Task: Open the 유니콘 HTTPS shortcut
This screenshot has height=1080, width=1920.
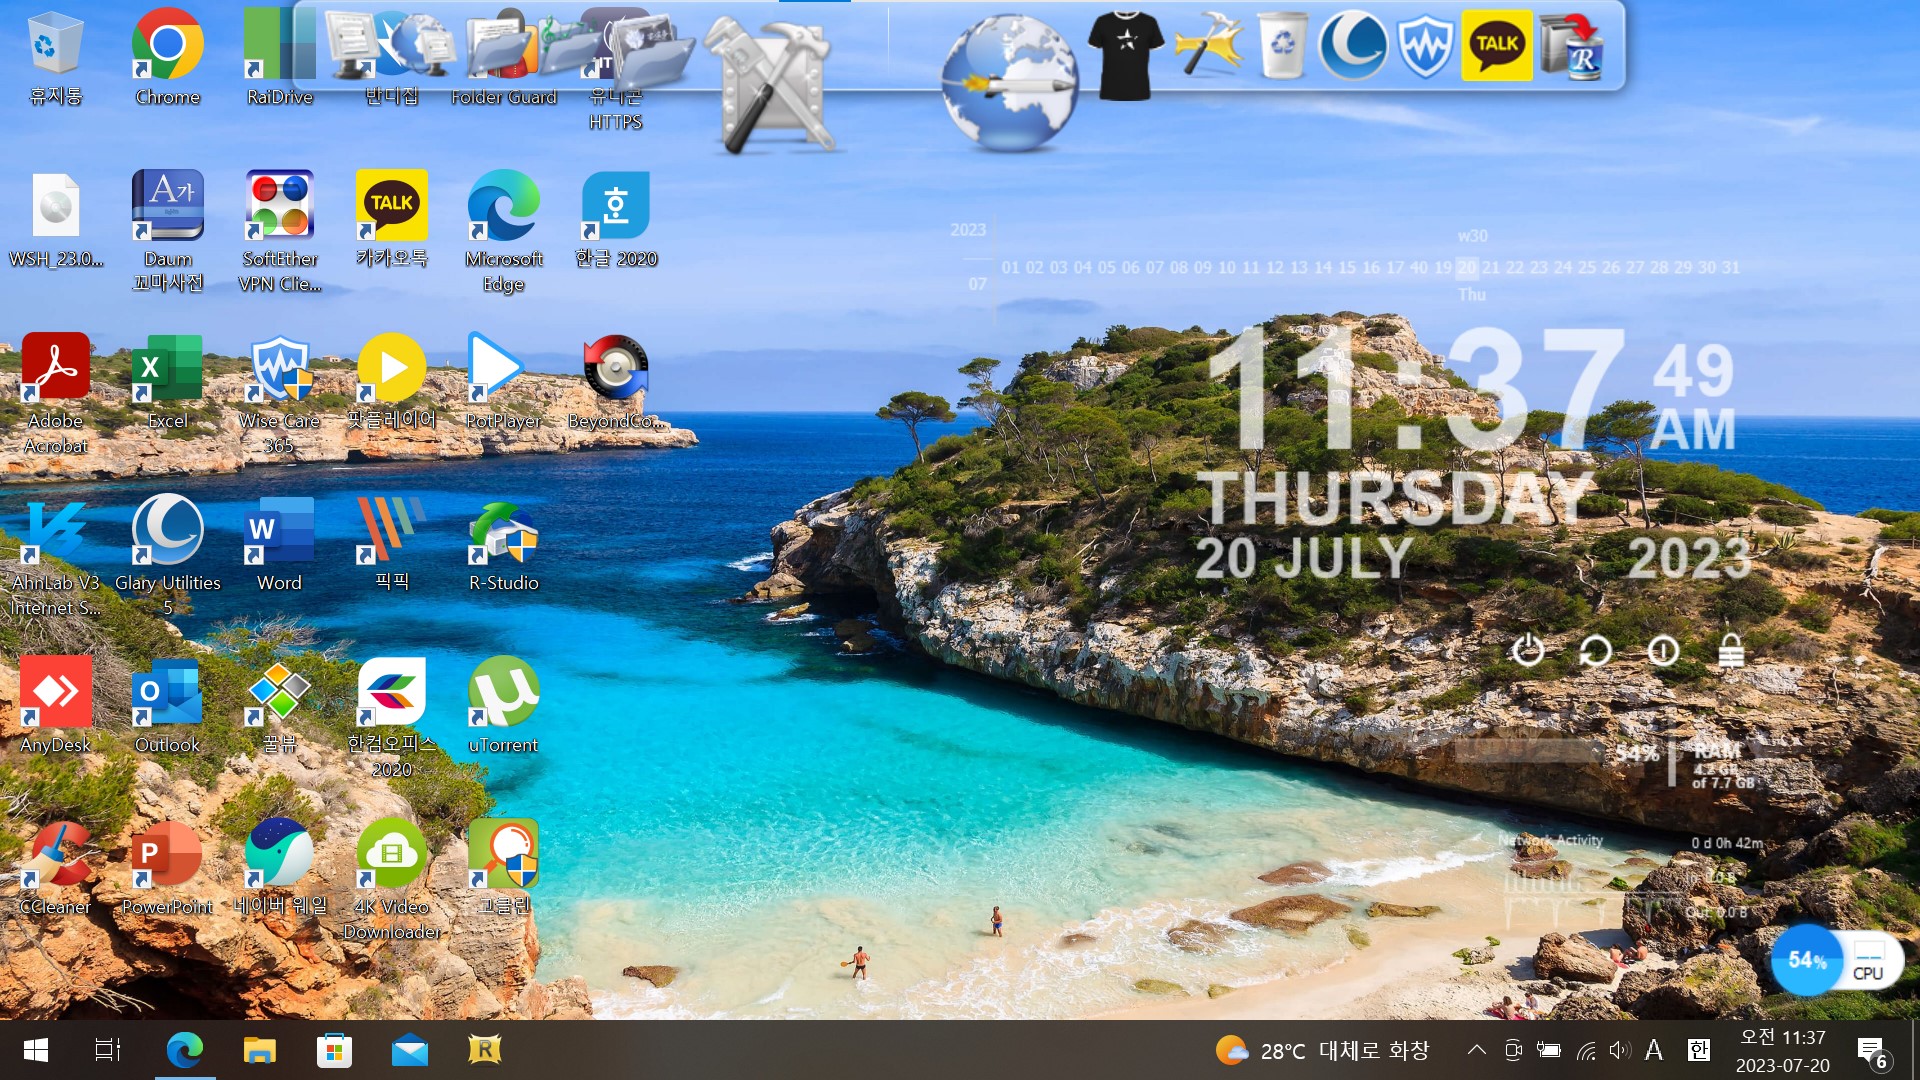Action: [615, 68]
